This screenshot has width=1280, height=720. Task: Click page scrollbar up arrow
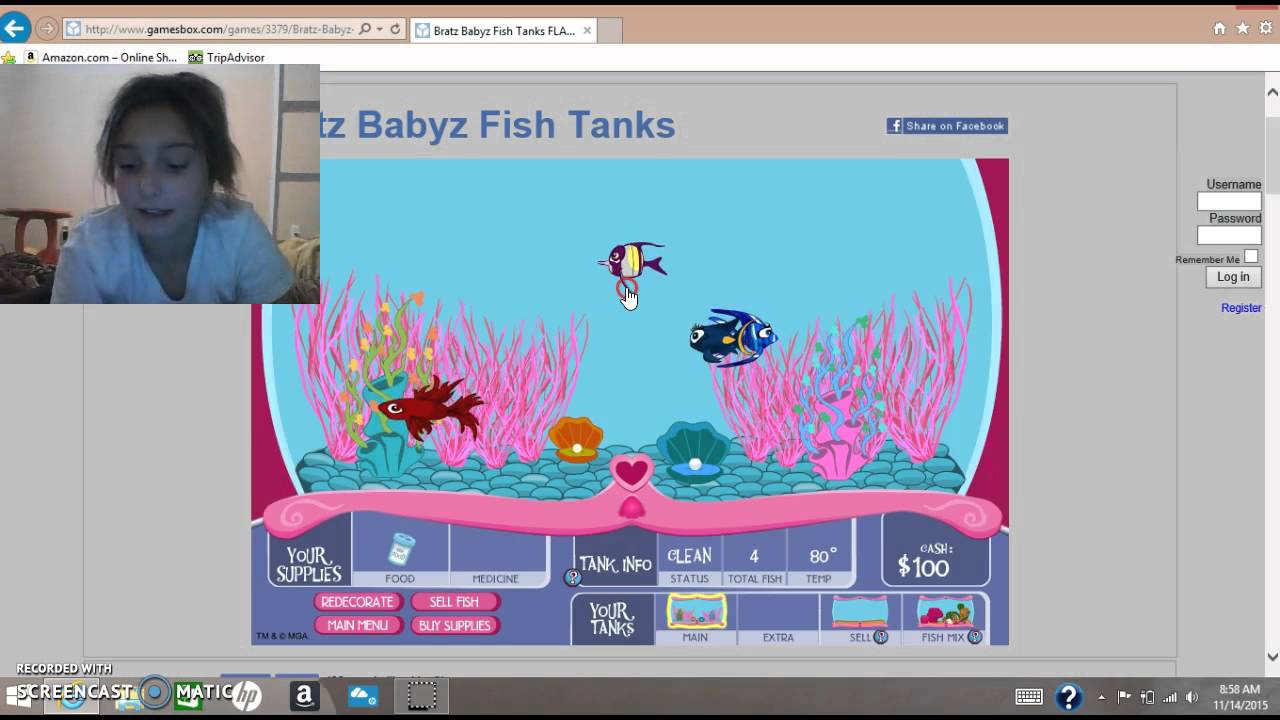coord(1272,92)
